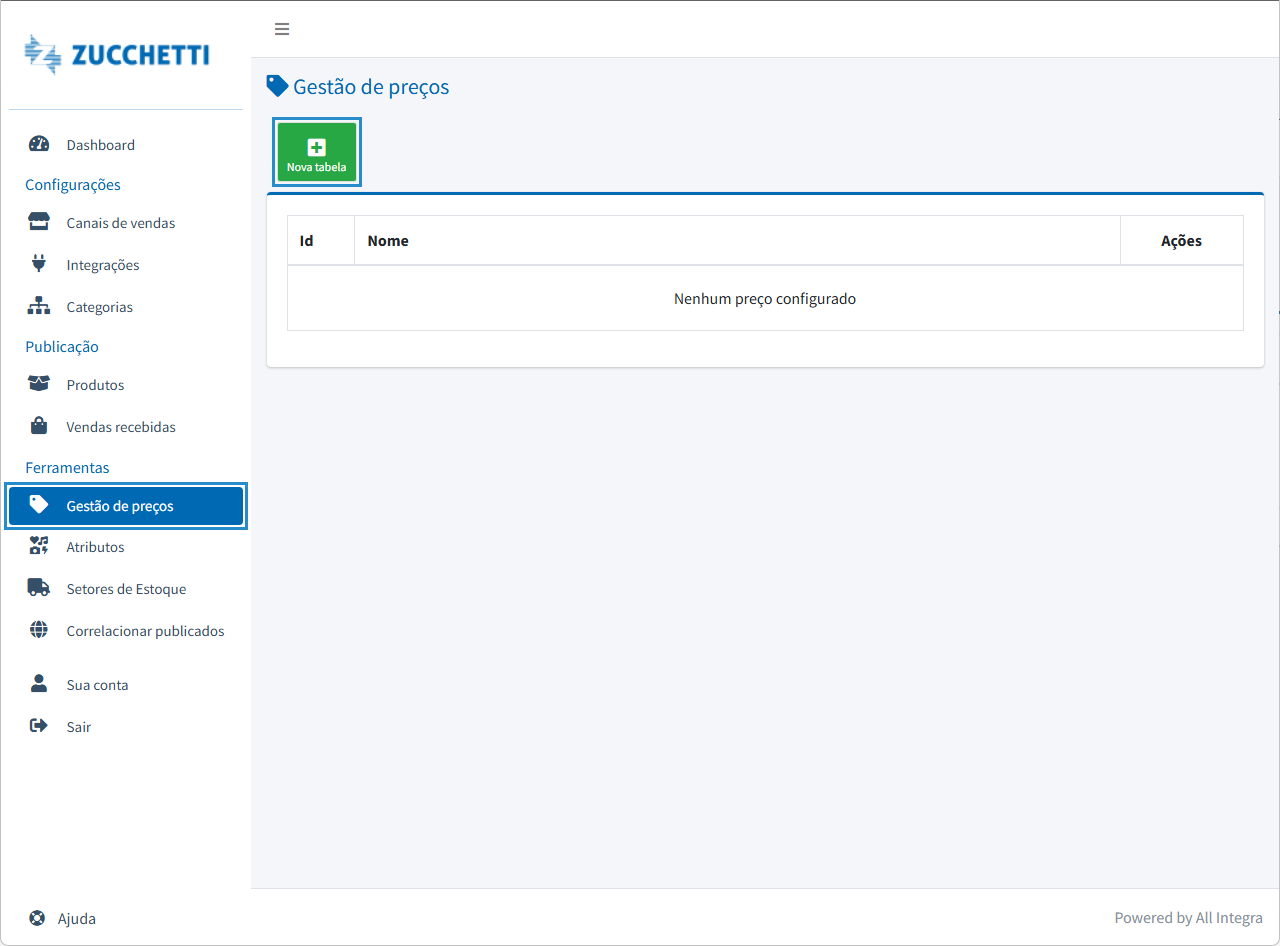Screen dimensions: 1280x946
Task: Log out using the Sair option
Action: click(78, 727)
